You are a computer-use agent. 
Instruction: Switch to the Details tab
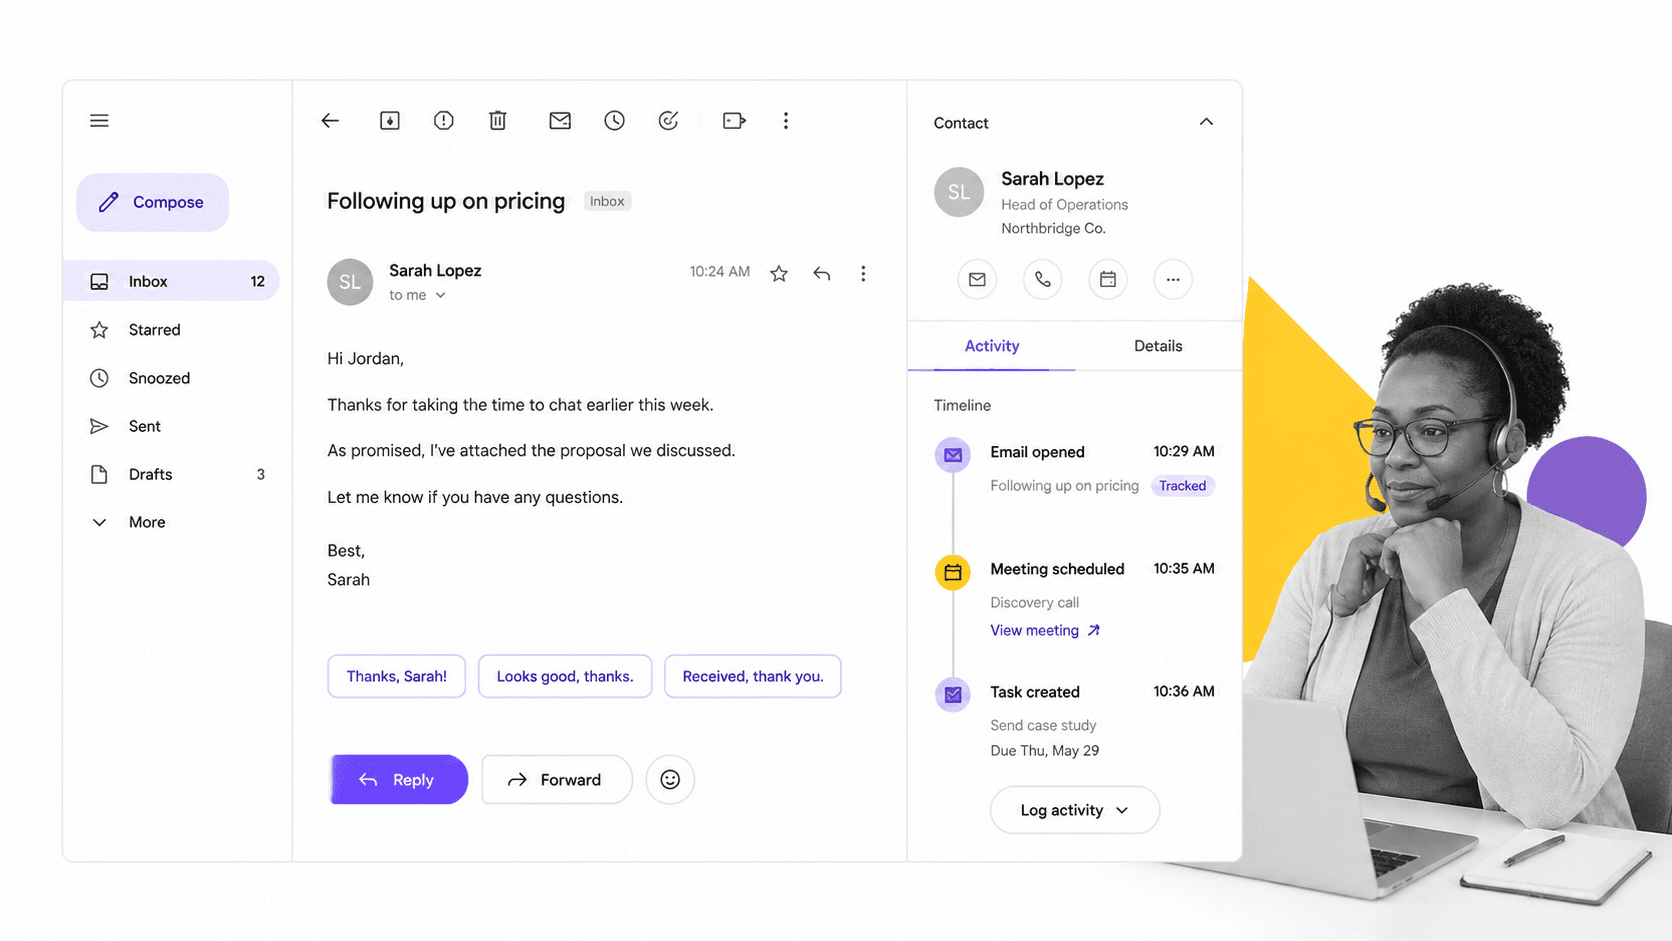click(x=1158, y=346)
